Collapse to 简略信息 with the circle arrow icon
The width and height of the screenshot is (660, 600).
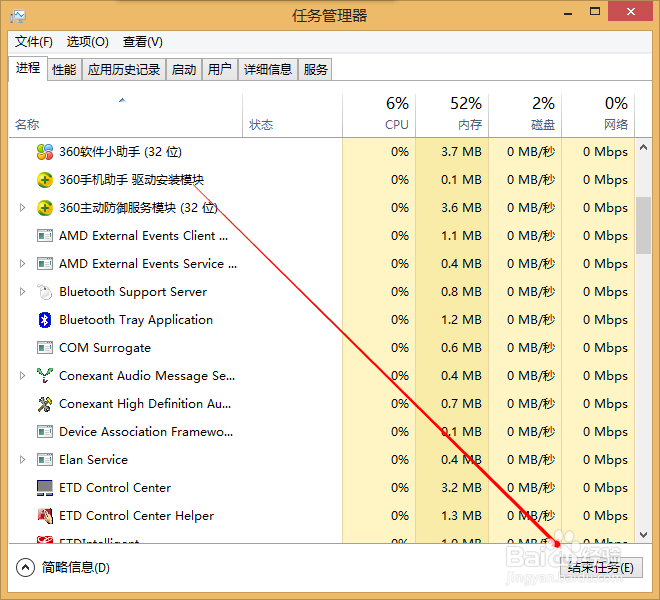(x=25, y=568)
